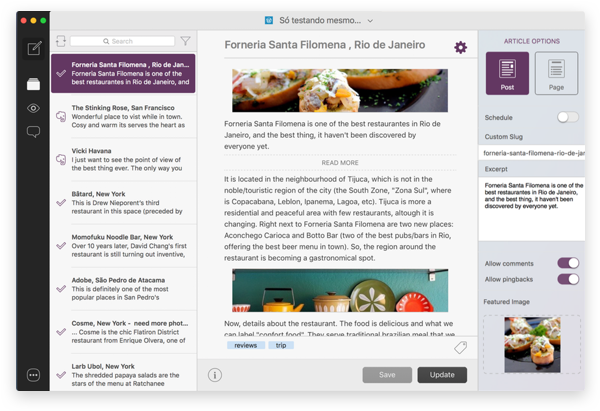Screen dimensions: 600x411
Task: Click checkmark icon of Cosme post
Action: [61, 332]
